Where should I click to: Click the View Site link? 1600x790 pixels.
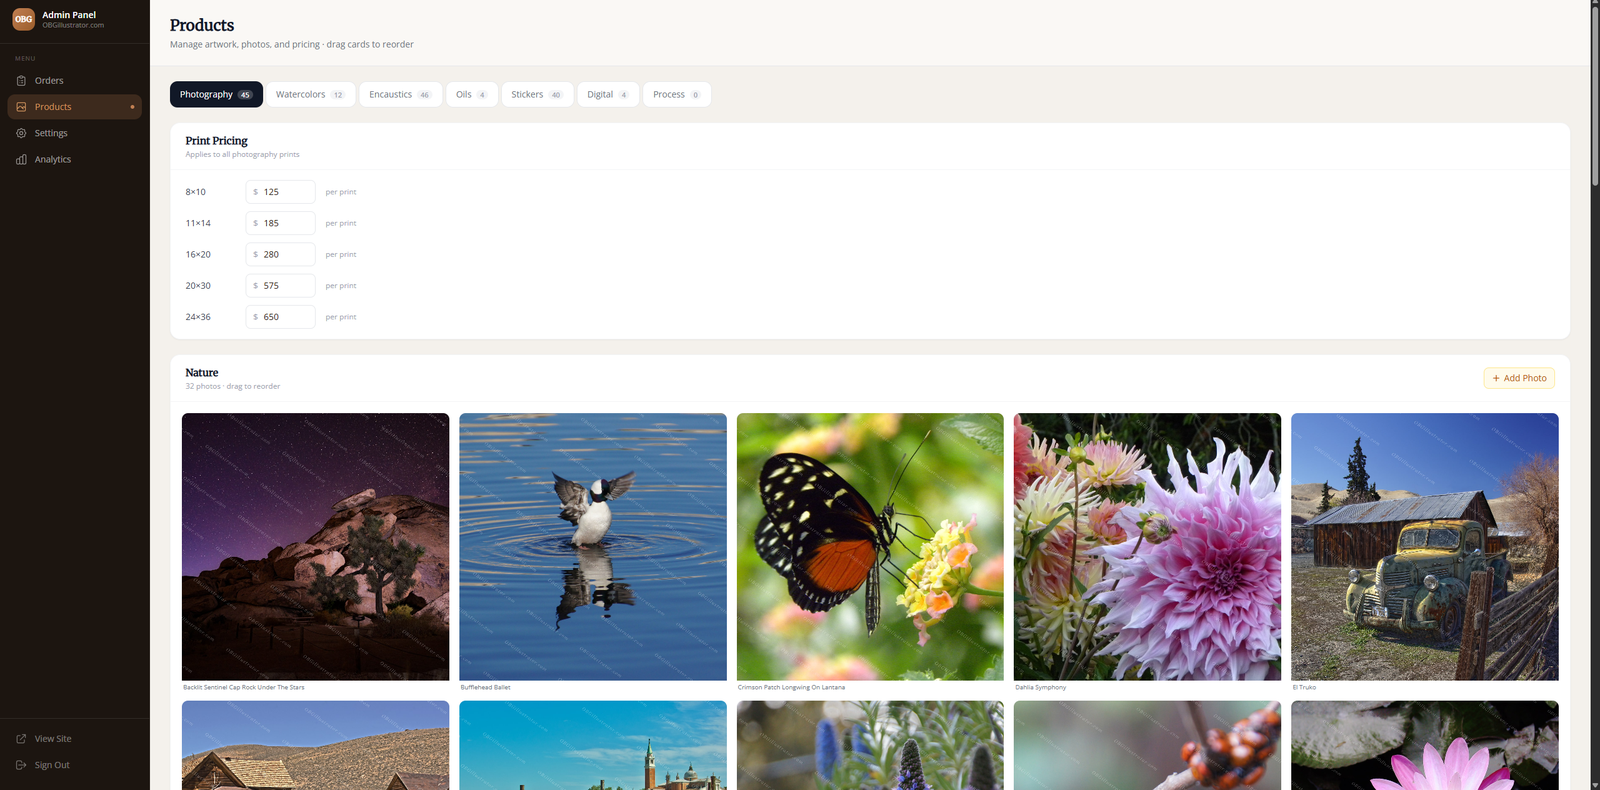click(74, 739)
